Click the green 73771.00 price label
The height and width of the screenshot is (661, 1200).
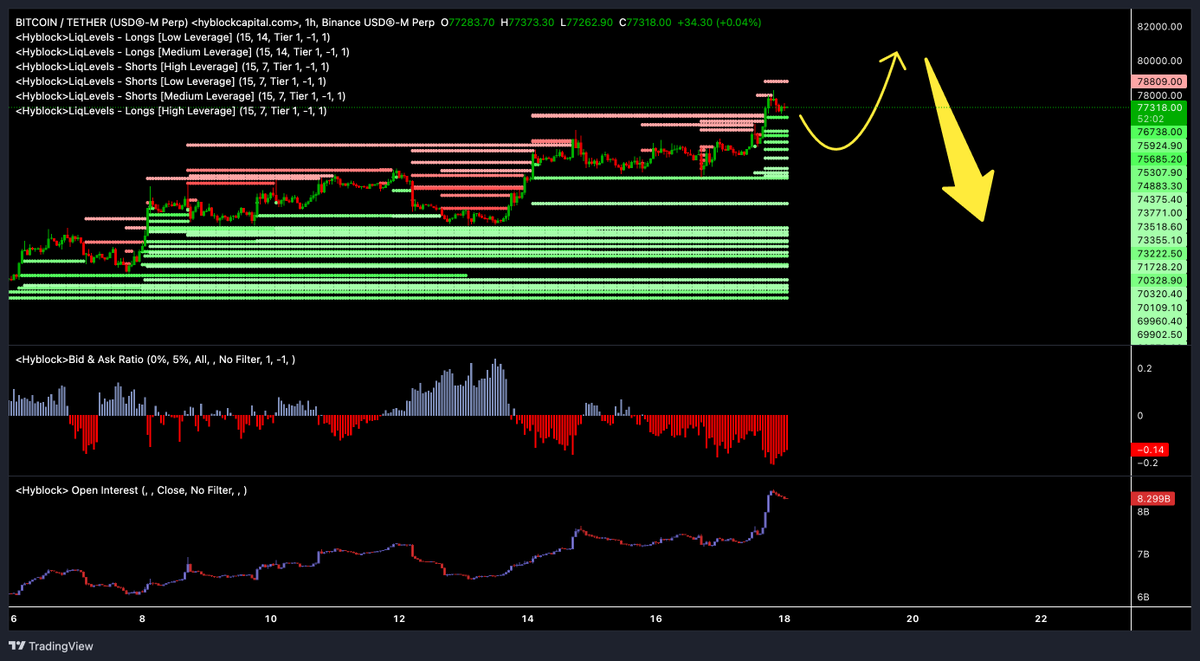click(1160, 213)
